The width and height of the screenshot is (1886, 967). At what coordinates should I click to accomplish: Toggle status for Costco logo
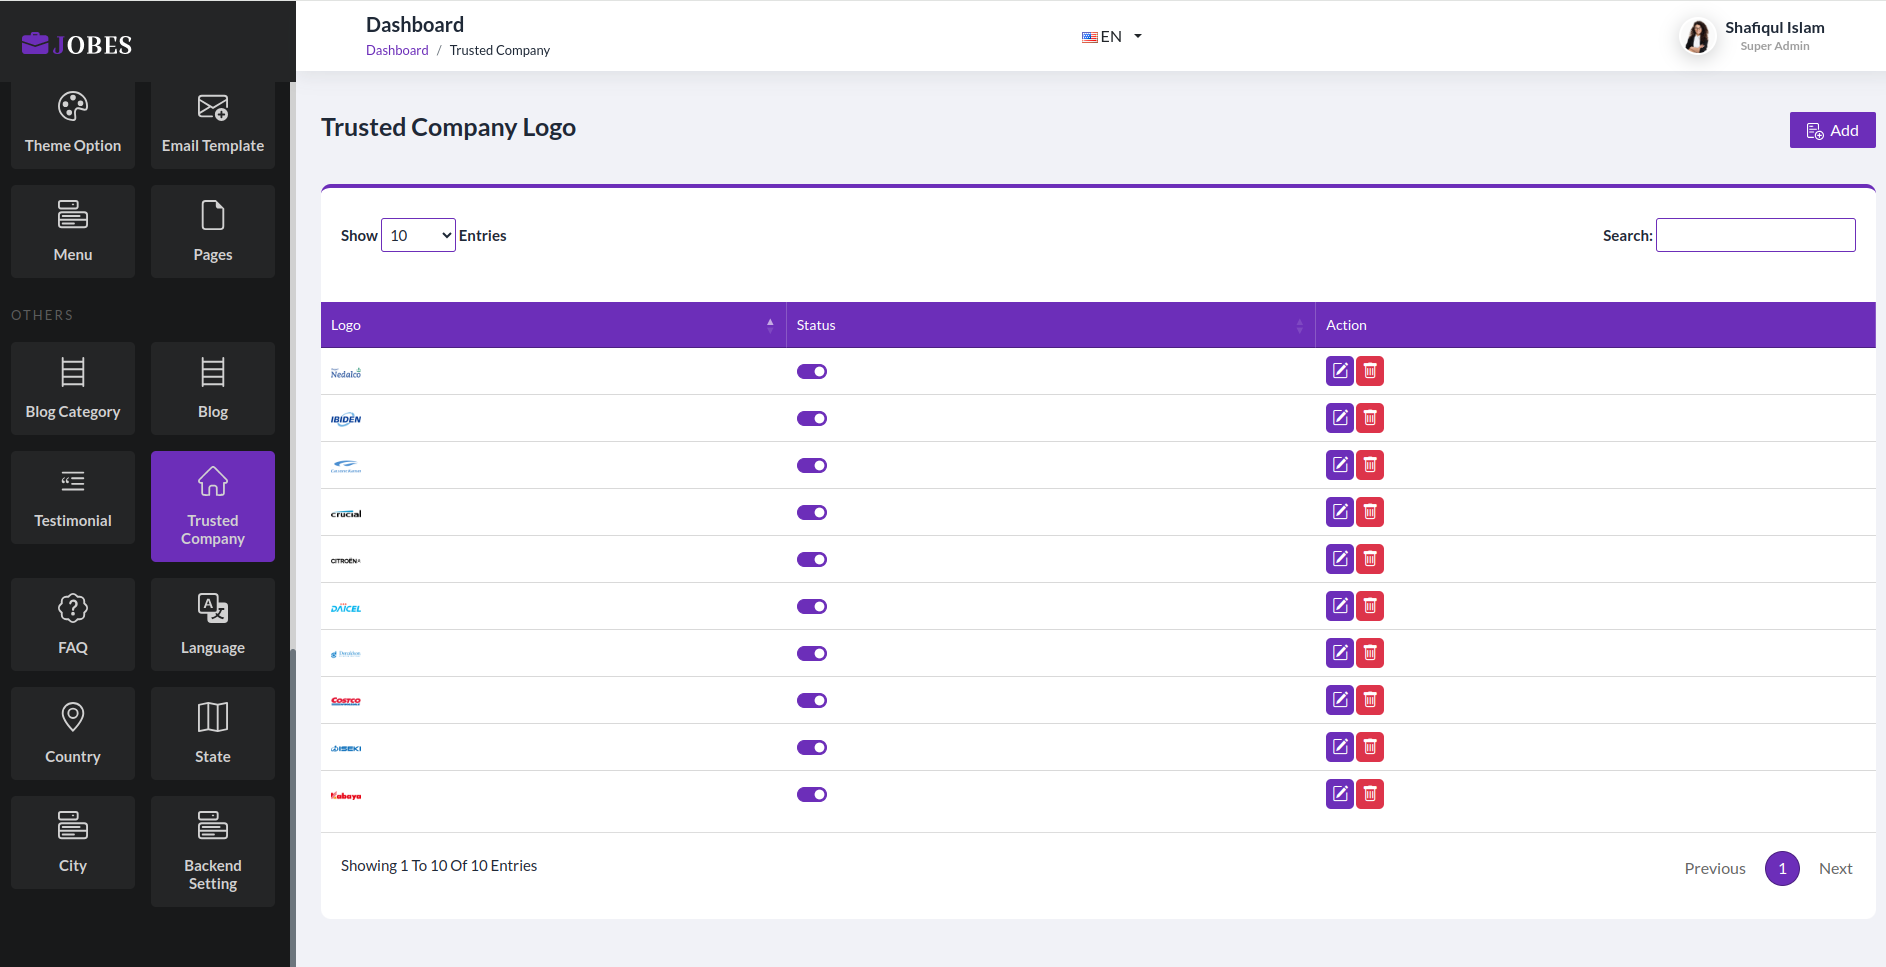812,701
